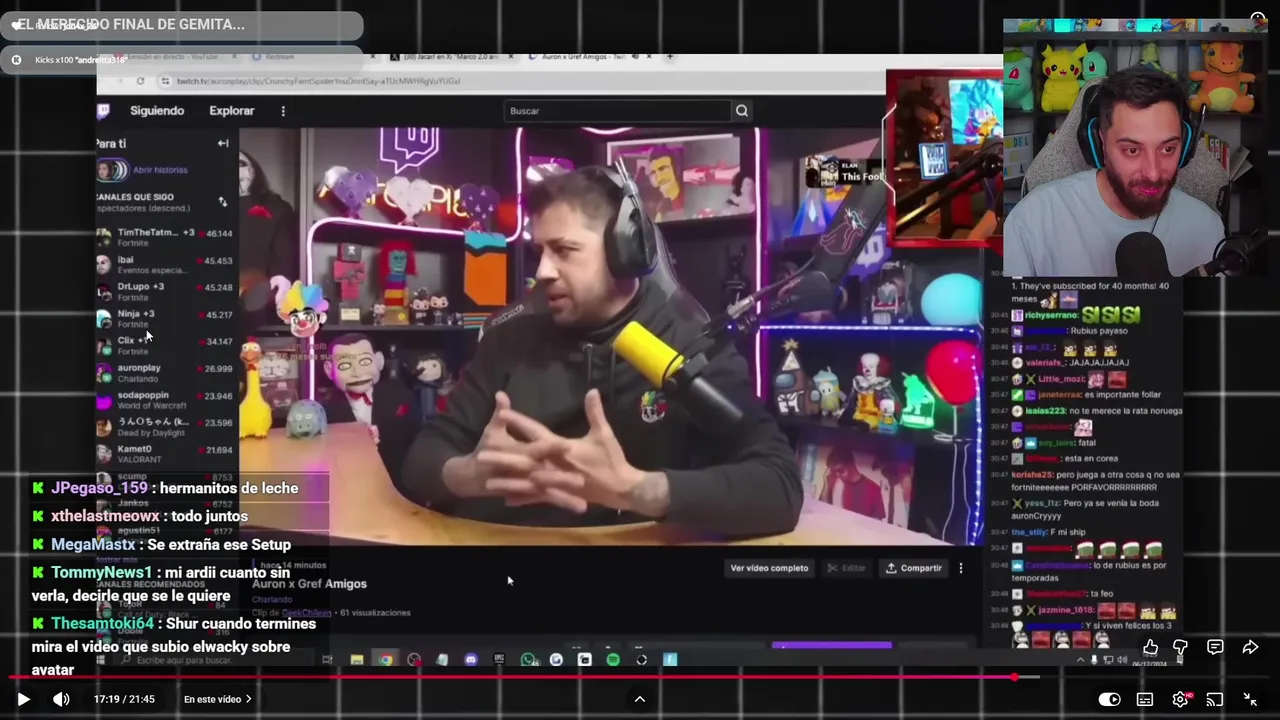Click the twitch.tv address bar URL

318,81
